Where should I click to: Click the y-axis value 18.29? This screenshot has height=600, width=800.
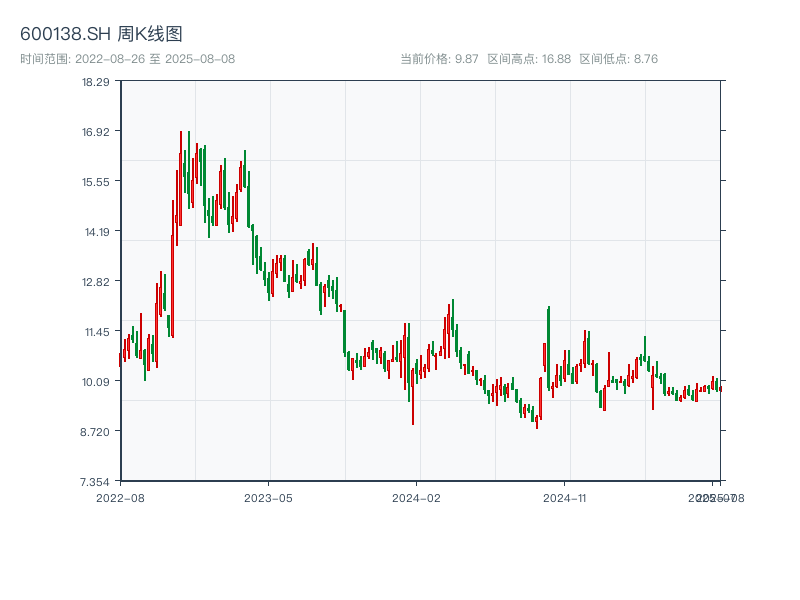pyautogui.click(x=95, y=82)
